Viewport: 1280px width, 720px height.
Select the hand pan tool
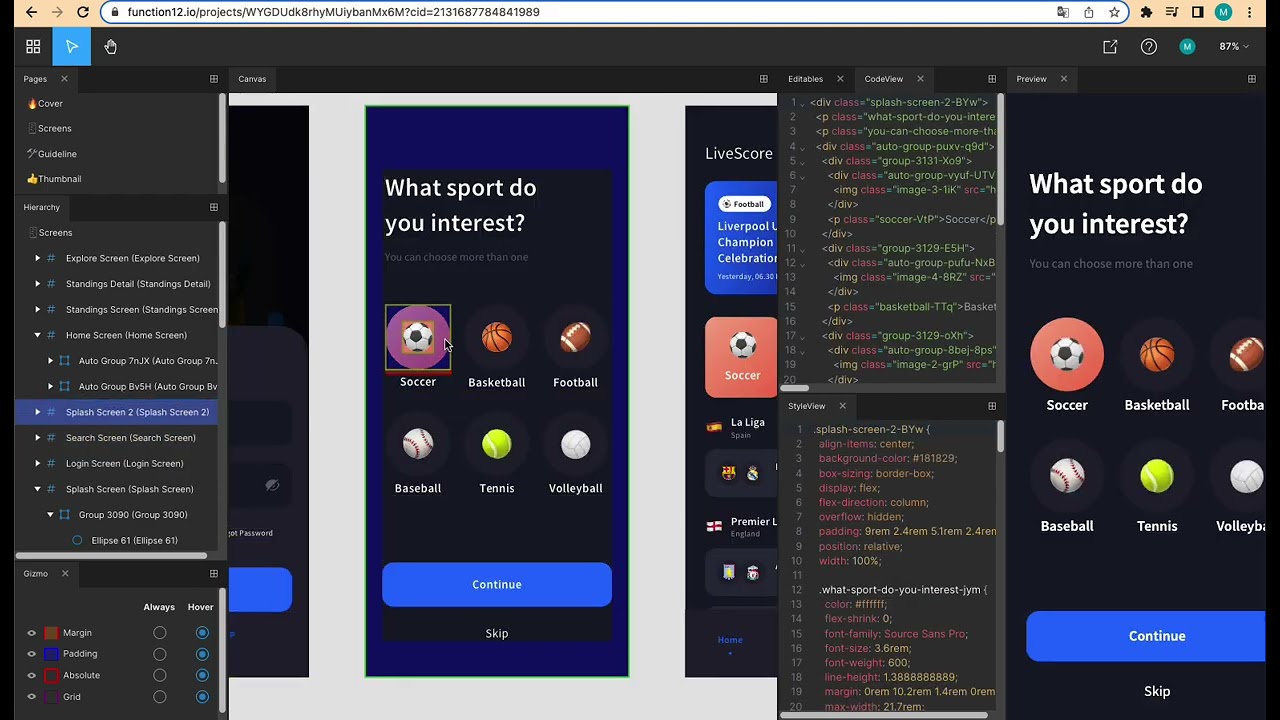coord(110,47)
